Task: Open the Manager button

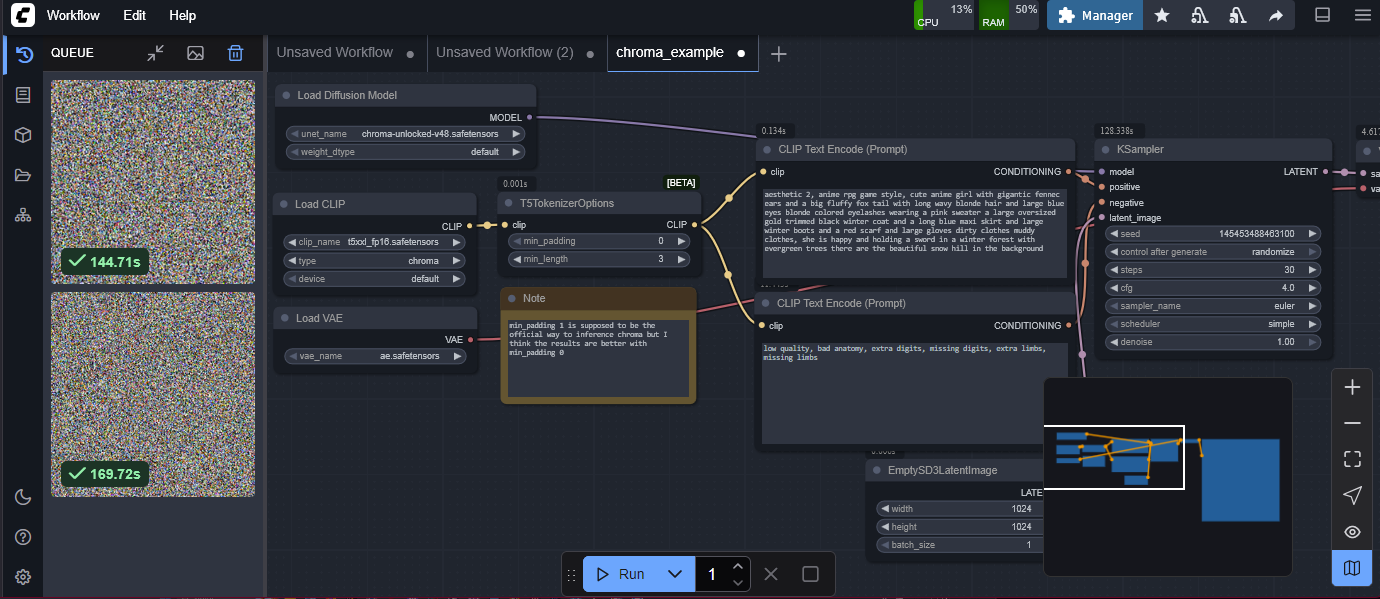Action: (x=1095, y=15)
